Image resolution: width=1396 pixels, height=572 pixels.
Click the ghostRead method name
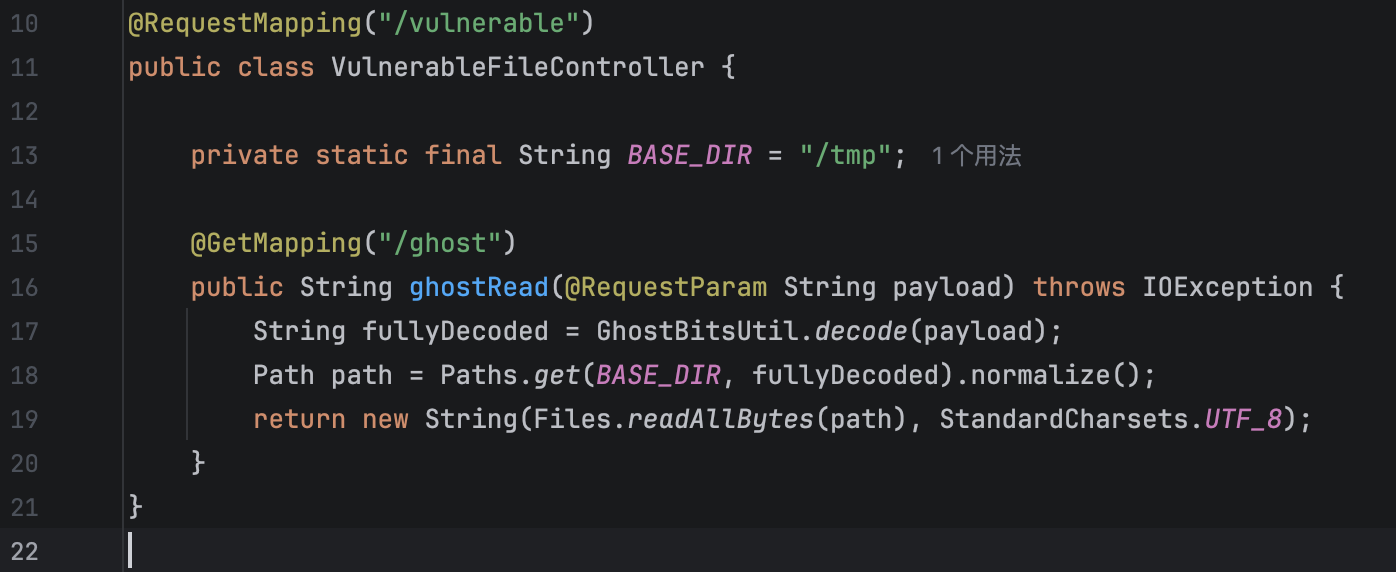(478, 287)
